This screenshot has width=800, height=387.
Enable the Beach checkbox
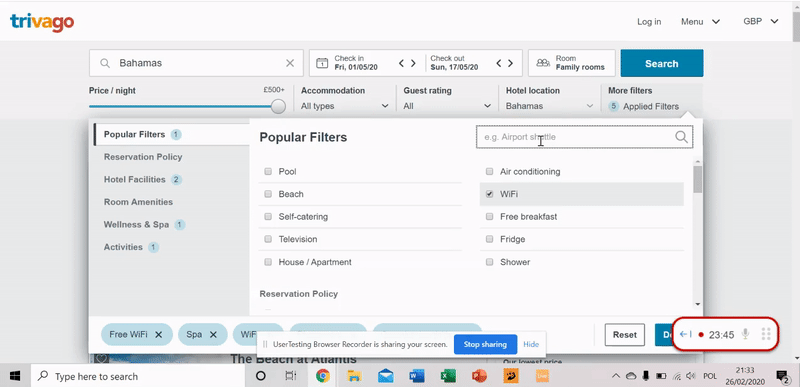click(x=268, y=194)
